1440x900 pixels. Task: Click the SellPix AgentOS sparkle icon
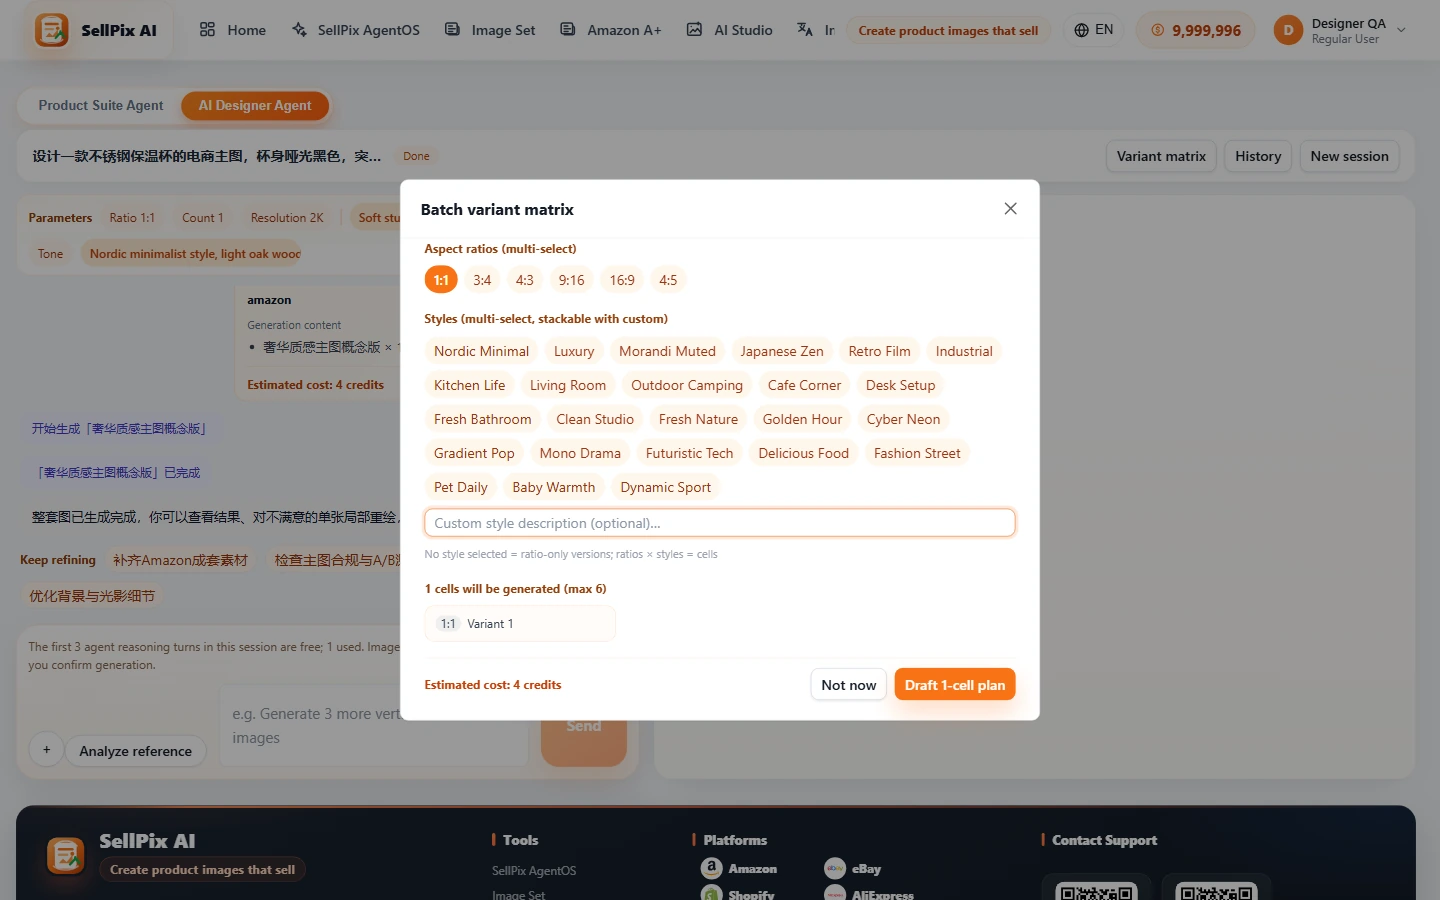299,30
